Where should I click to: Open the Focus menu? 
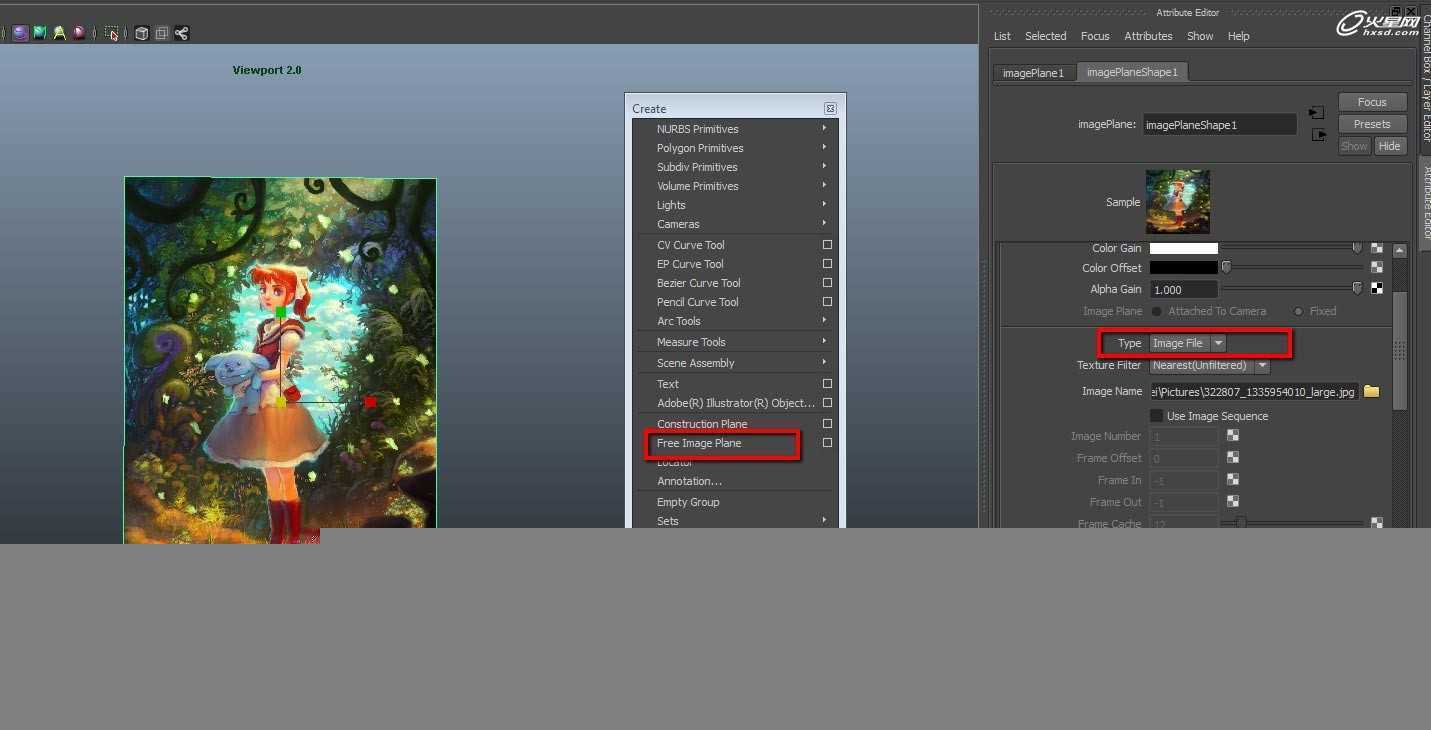1095,36
